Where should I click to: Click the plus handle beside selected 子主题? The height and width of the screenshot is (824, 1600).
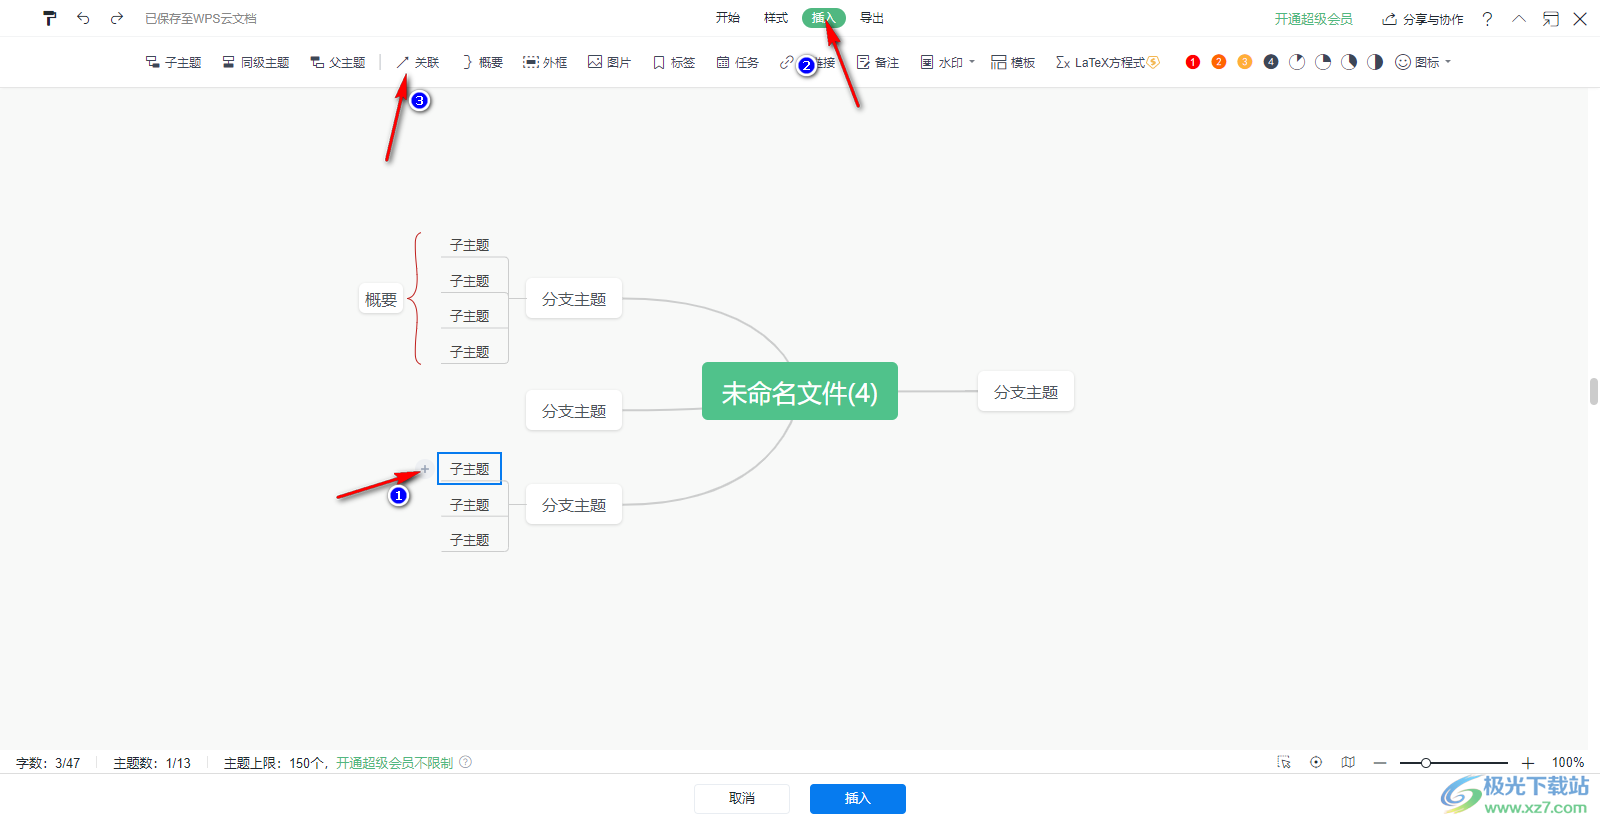(x=425, y=469)
